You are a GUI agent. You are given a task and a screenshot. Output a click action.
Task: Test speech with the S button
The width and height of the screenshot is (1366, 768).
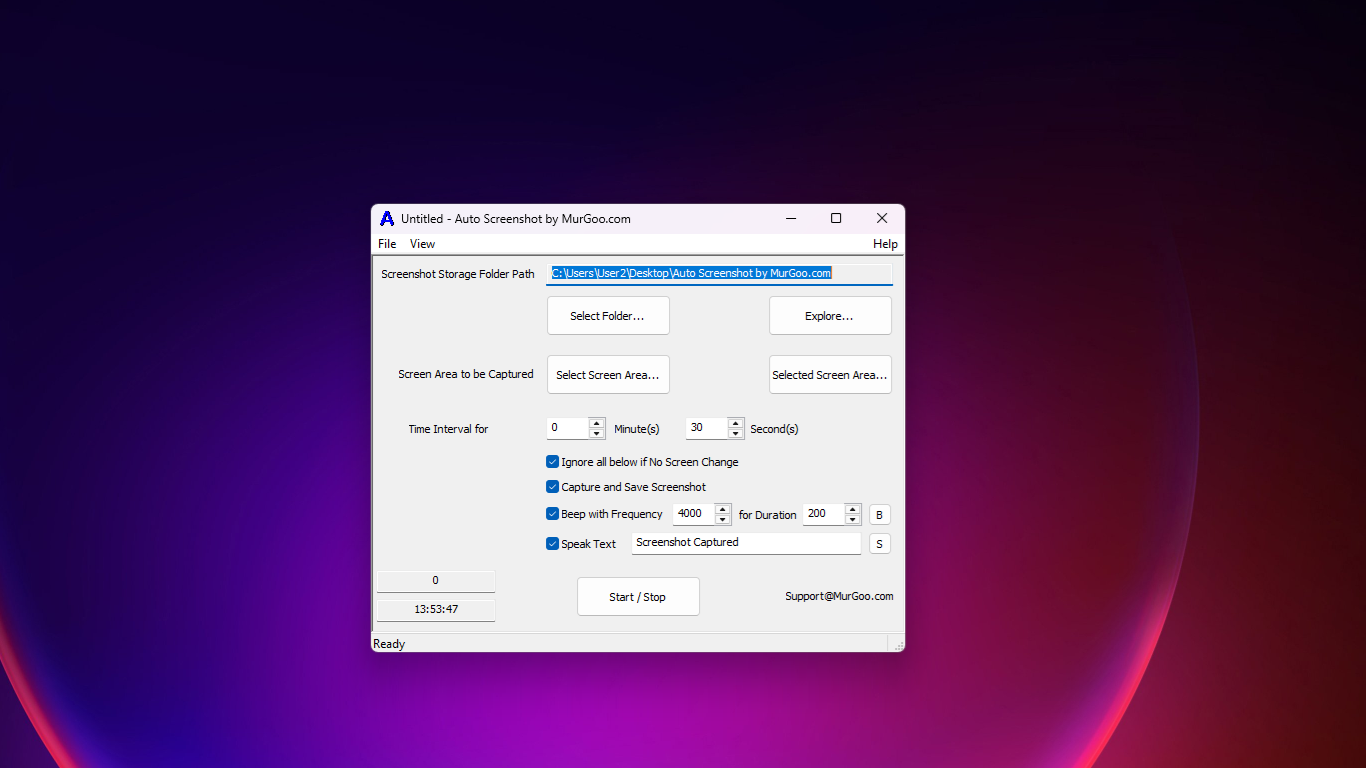[x=879, y=543]
